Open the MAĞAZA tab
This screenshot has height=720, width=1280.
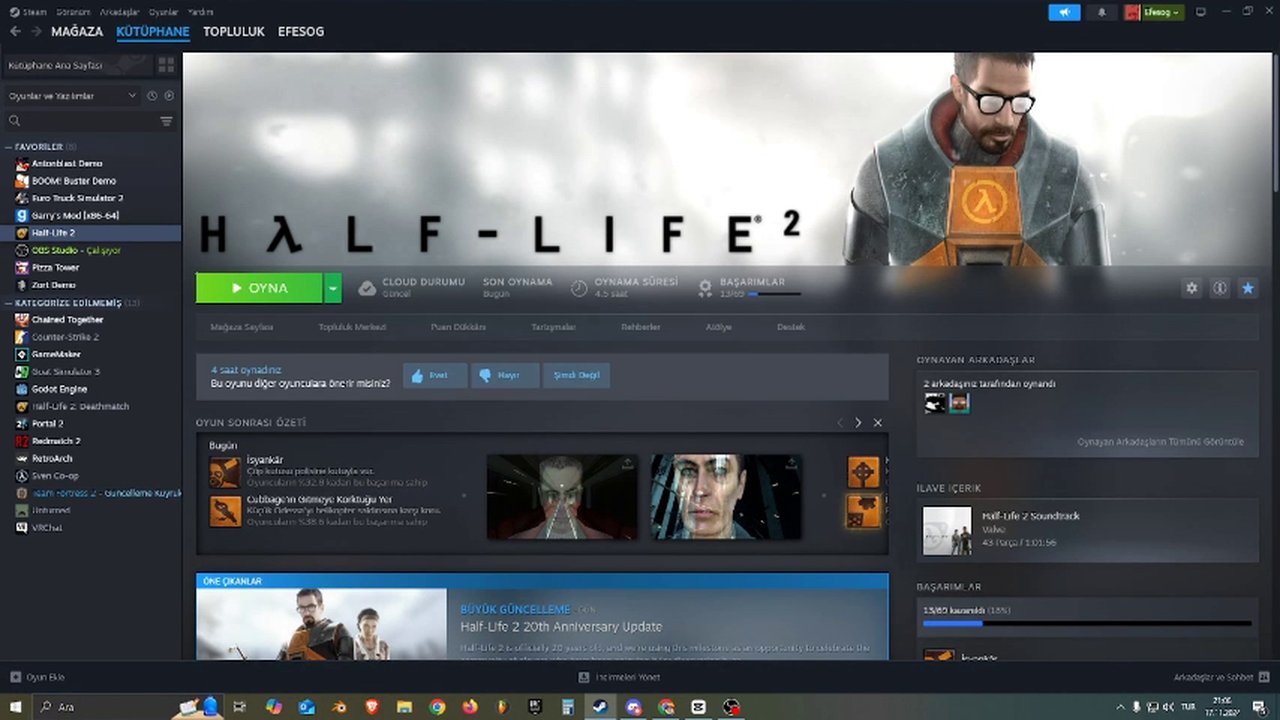point(77,32)
